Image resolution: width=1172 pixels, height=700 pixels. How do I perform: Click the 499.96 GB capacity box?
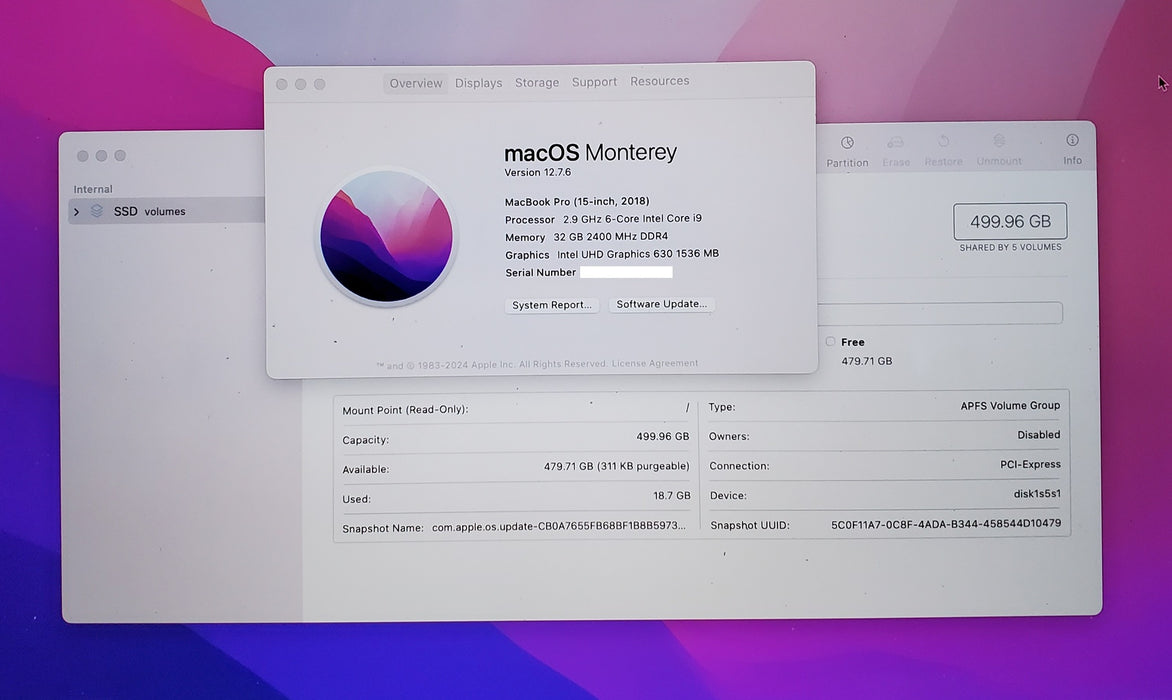(x=1011, y=221)
